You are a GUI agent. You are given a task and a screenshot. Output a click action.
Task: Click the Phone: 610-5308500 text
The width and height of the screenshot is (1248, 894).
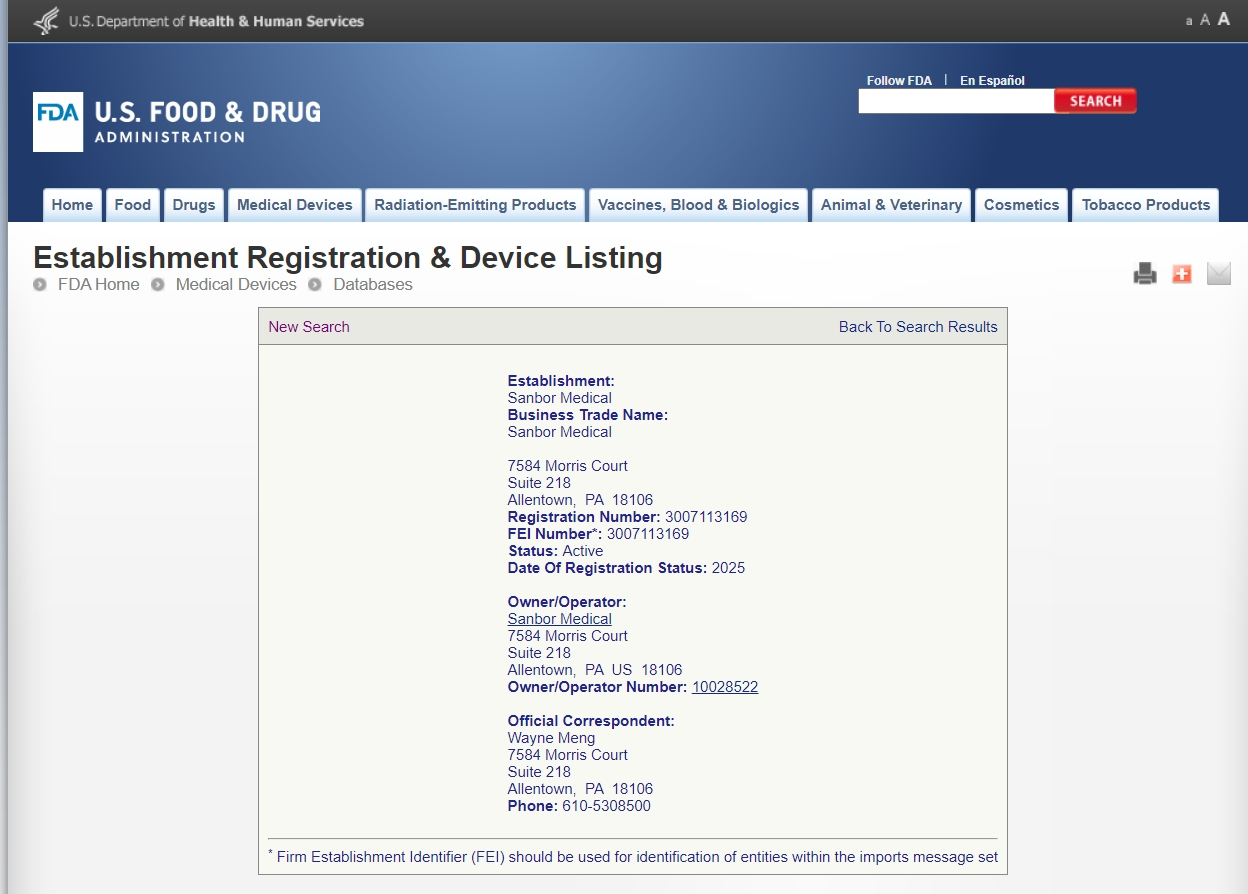[x=579, y=806]
